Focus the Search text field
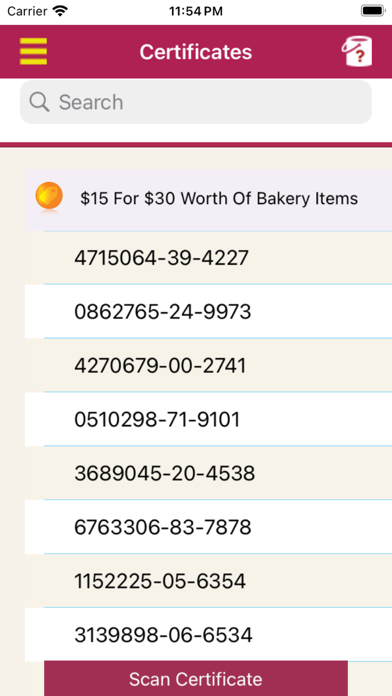 click(x=196, y=102)
